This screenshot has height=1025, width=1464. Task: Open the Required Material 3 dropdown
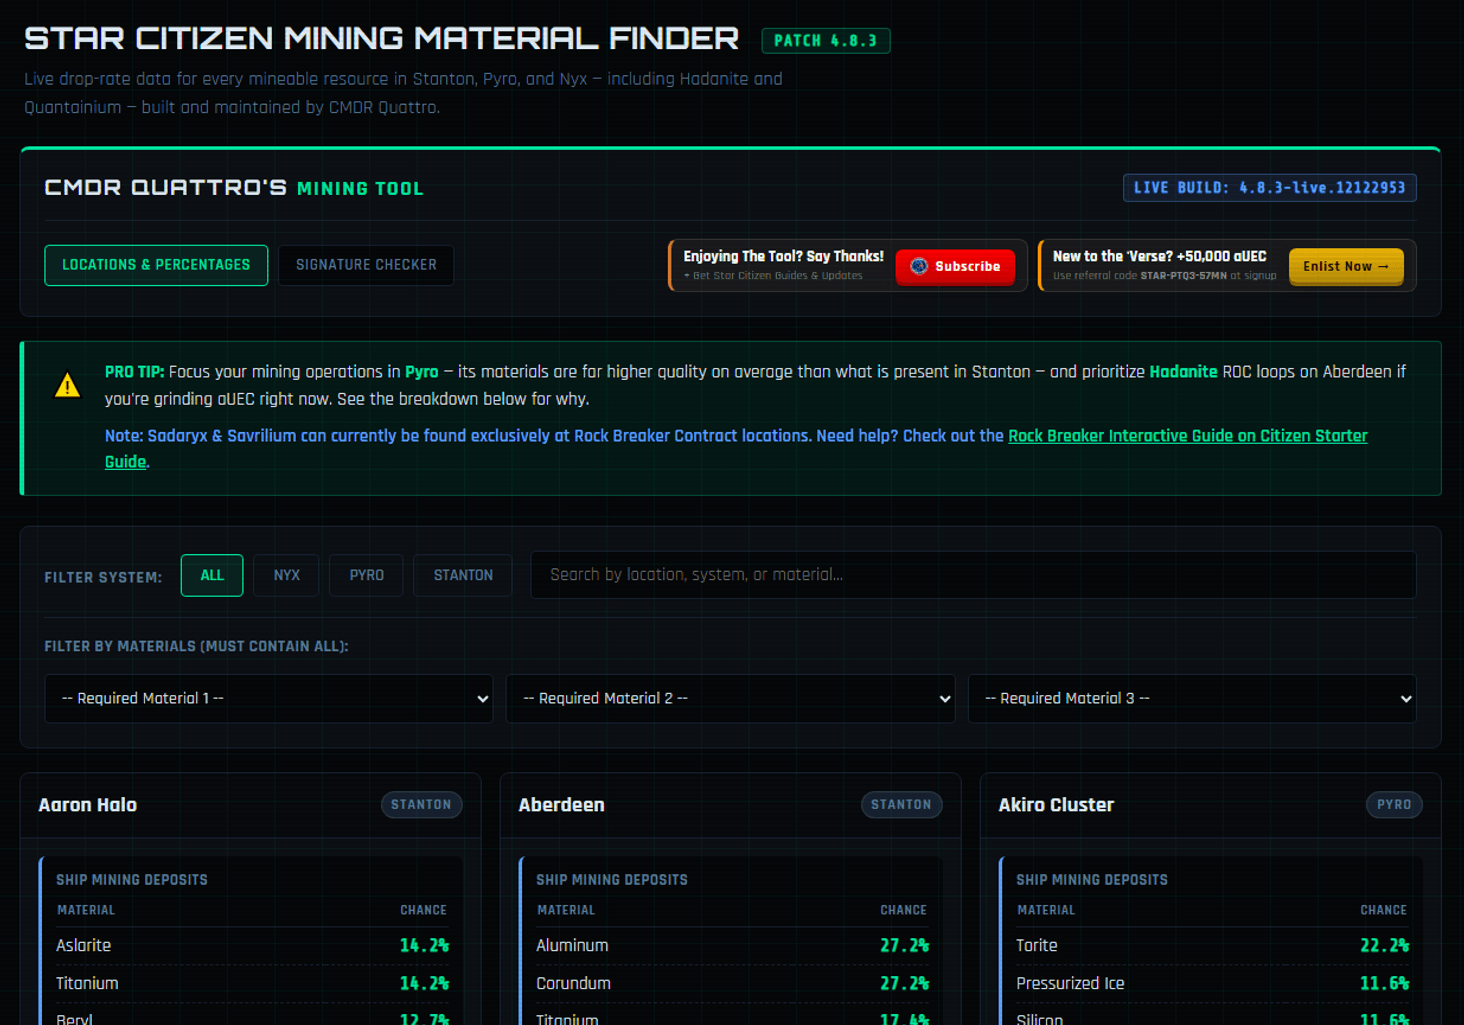click(x=1192, y=699)
